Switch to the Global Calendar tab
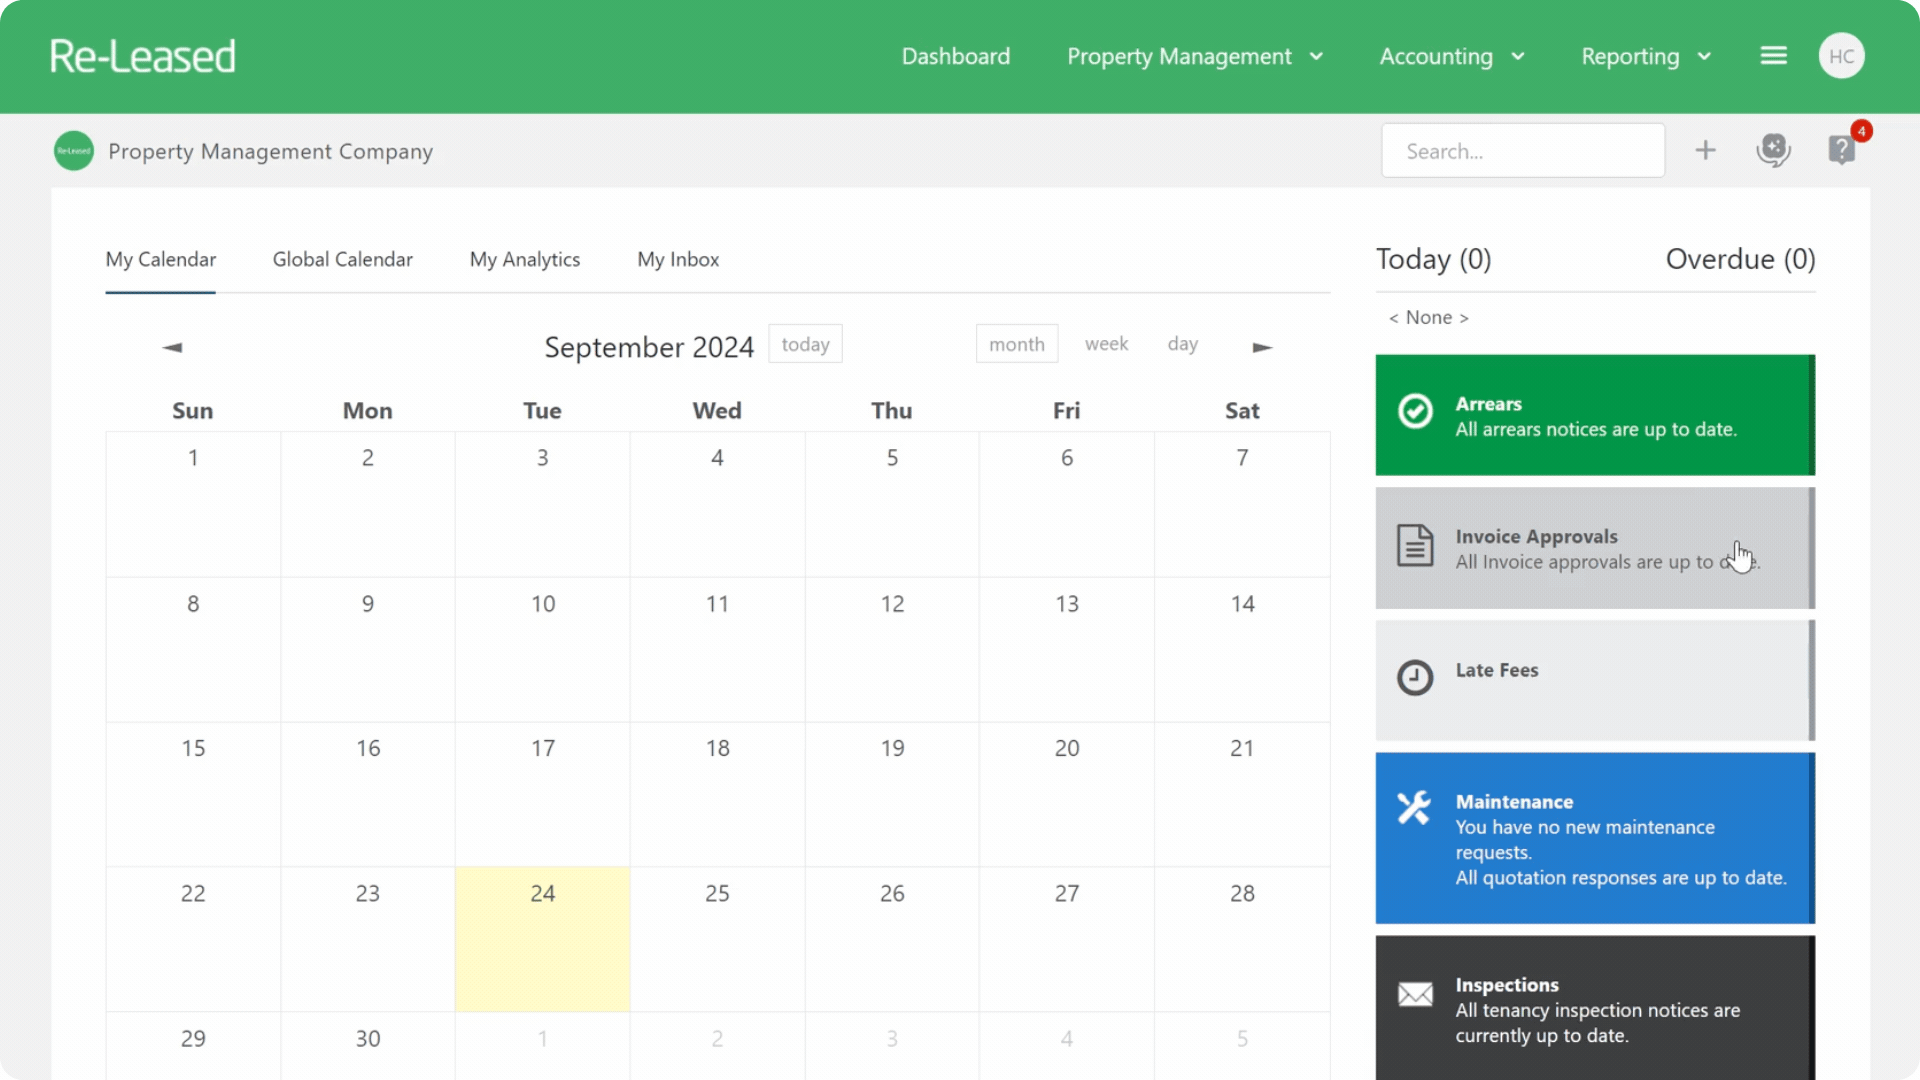Screen dimensions: 1920x1080 pos(343,260)
